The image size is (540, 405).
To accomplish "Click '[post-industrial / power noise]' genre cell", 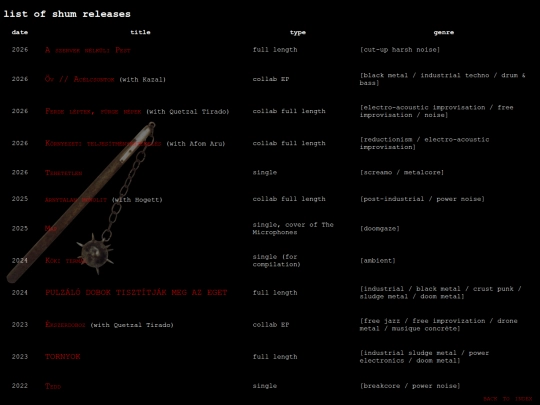I will pos(422,199).
